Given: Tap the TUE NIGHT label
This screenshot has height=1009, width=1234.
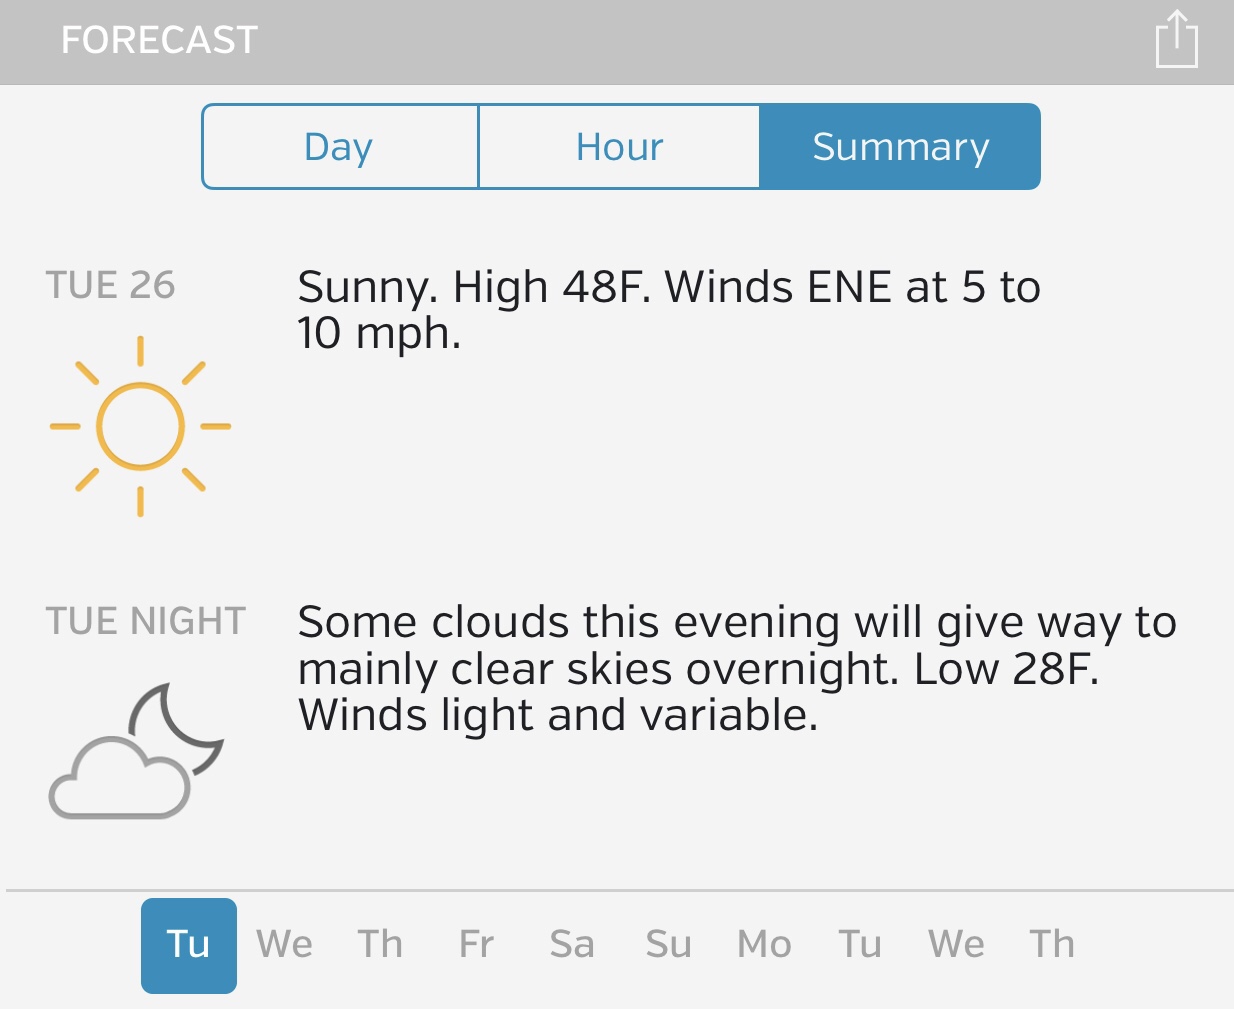Looking at the screenshot, I should tap(145, 621).
